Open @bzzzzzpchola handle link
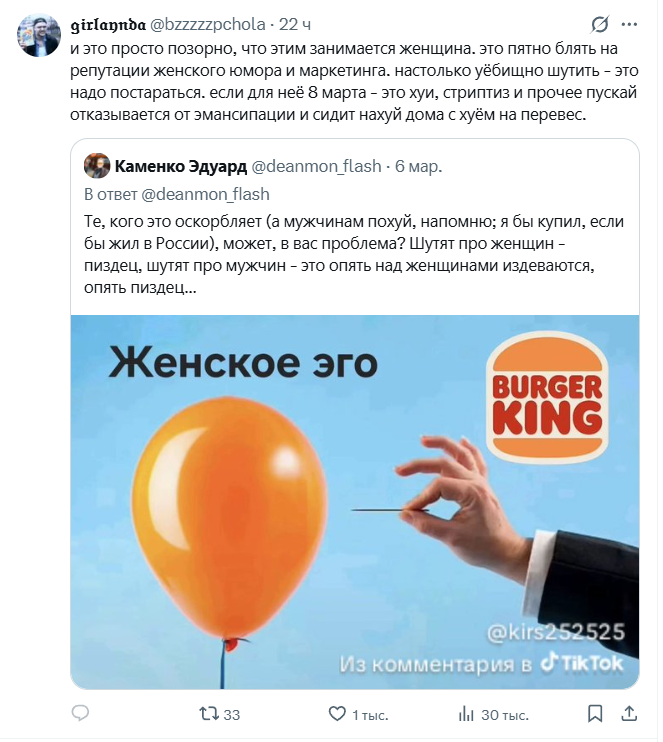This screenshot has width=663, height=742. [x=207, y=24]
